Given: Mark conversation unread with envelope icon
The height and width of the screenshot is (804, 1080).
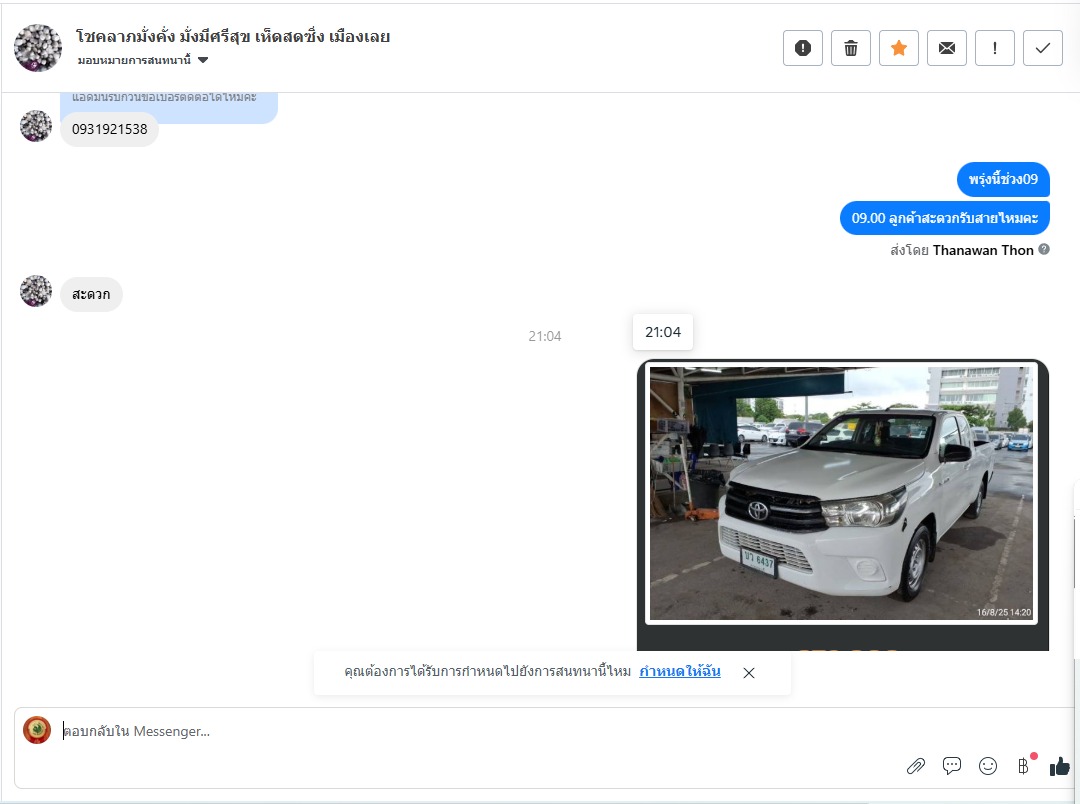Looking at the screenshot, I should [x=946, y=48].
